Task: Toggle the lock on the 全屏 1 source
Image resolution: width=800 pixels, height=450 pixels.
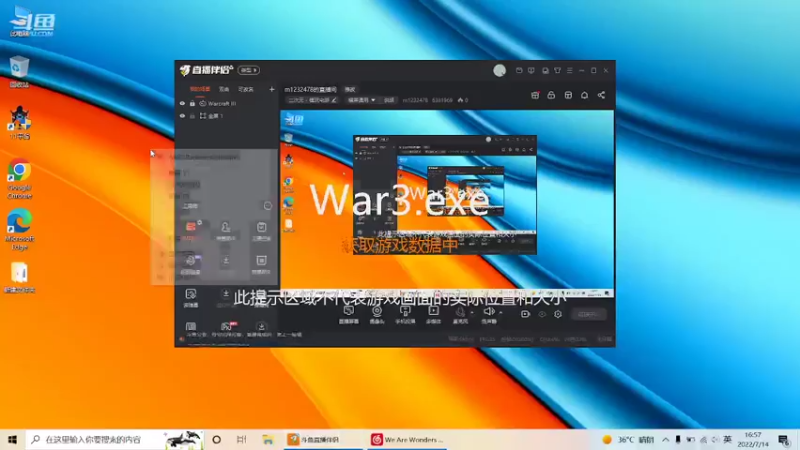Action: click(192, 116)
